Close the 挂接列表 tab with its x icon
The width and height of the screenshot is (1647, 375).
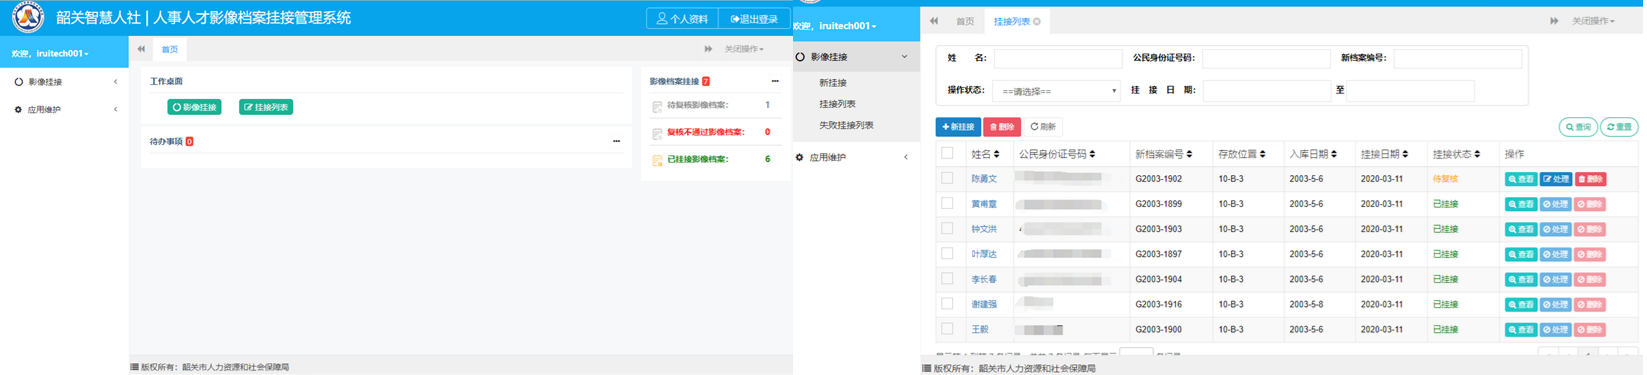coord(1037,21)
